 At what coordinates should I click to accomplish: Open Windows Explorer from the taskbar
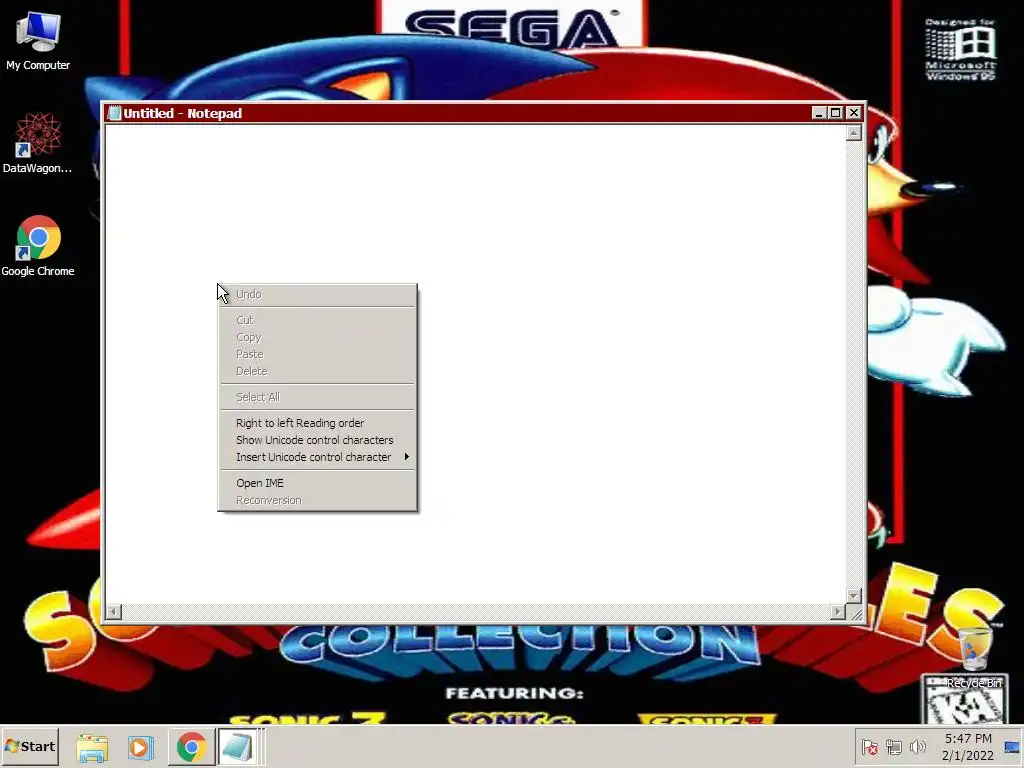tap(92, 747)
